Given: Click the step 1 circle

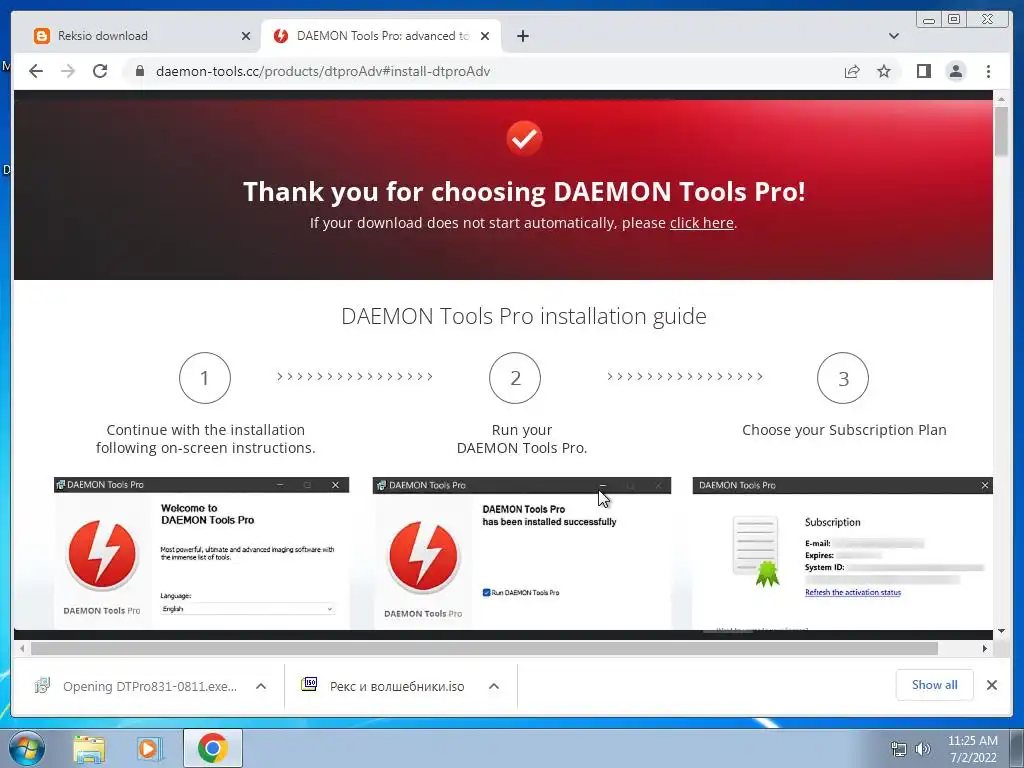Looking at the screenshot, I should coord(204,377).
